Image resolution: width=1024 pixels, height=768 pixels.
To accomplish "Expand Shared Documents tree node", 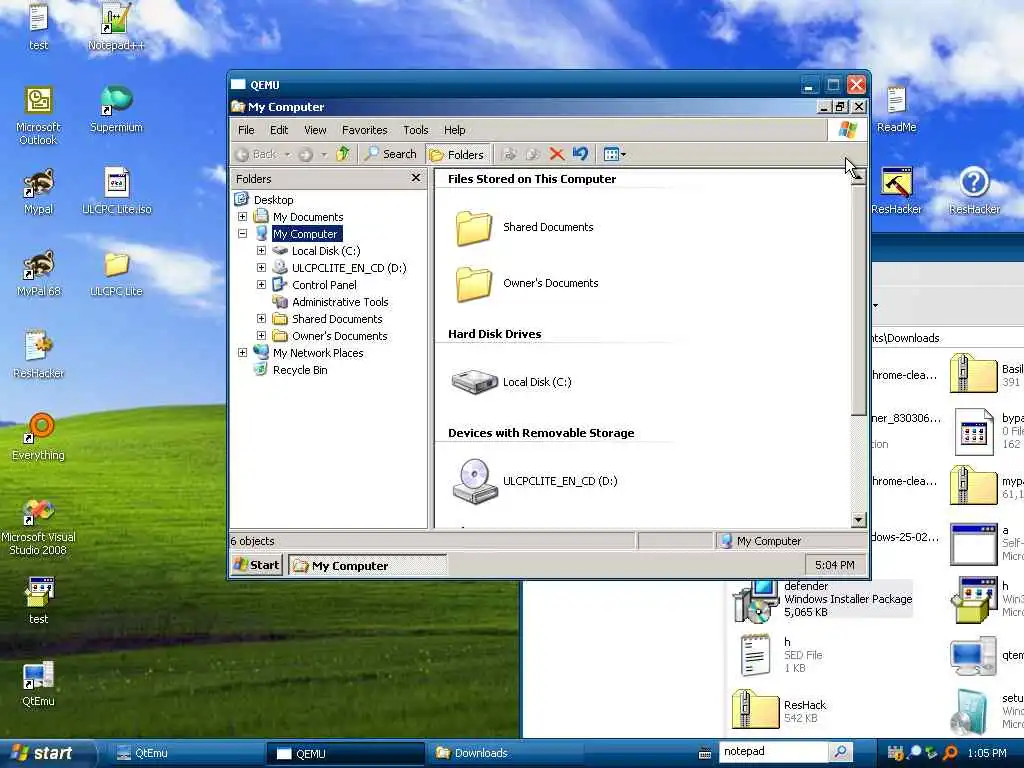I will coord(261,318).
